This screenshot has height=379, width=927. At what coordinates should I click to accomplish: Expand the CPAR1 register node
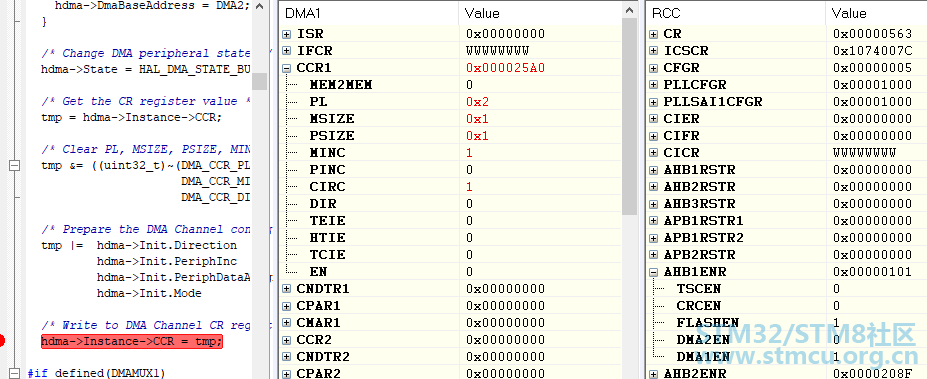(287, 306)
